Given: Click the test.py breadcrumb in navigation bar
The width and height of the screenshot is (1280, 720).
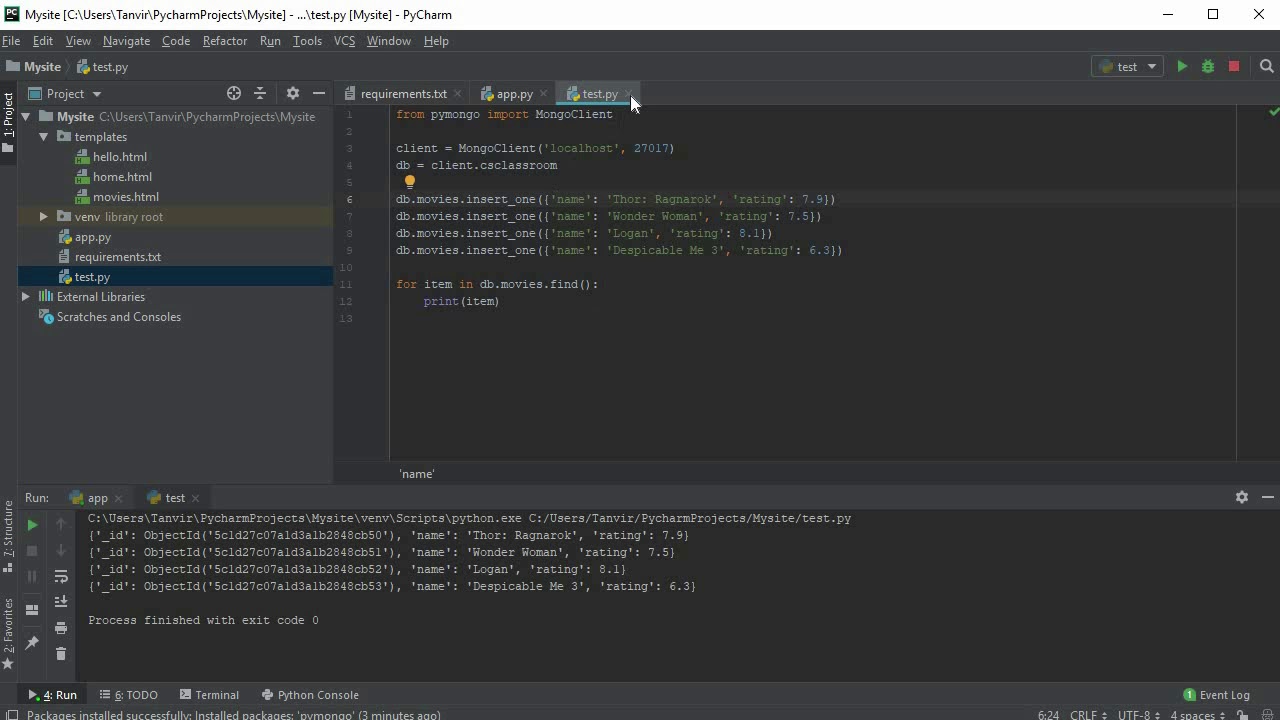Looking at the screenshot, I should point(101,67).
